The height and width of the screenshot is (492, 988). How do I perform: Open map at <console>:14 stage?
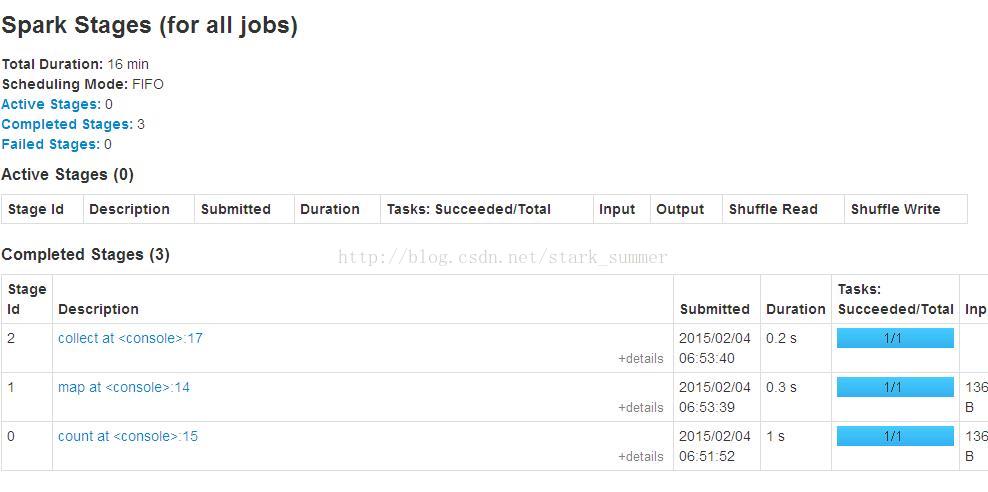(x=124, y=387)
